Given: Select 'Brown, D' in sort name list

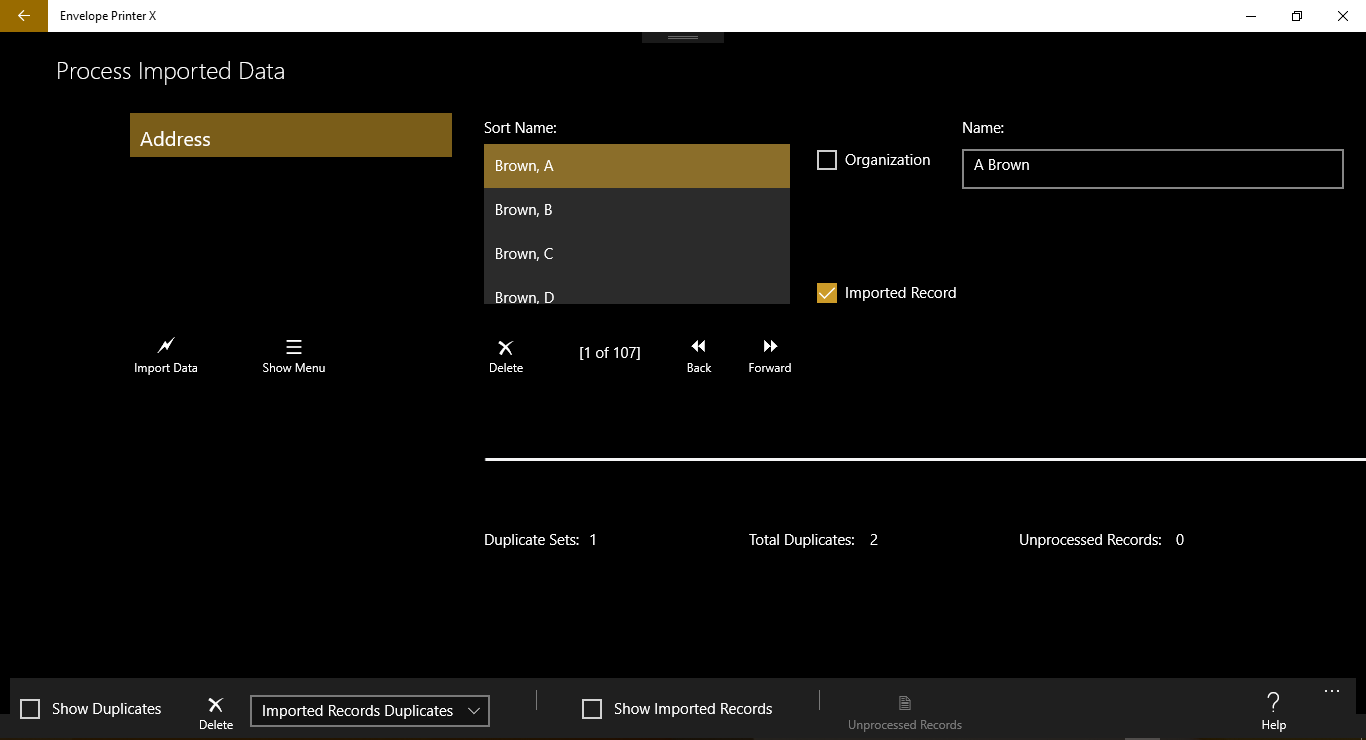Looking at the screenshot, I should tap(637, 291).
